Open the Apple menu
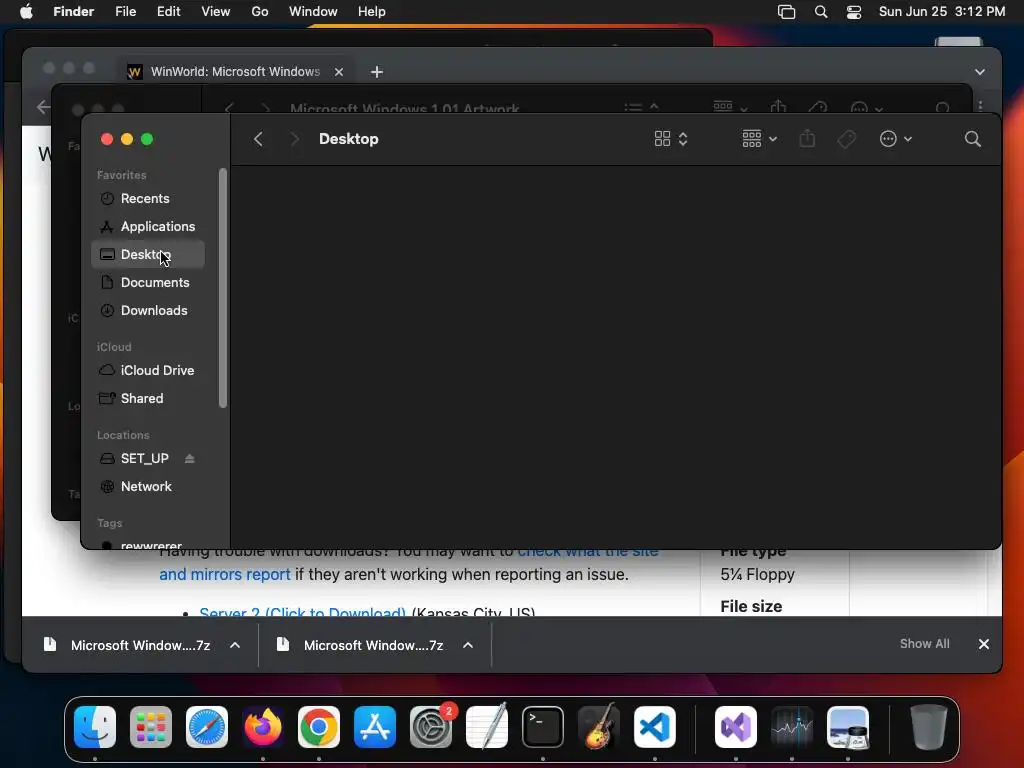The width and height of the screenshot is (1024, 768). 26,12
